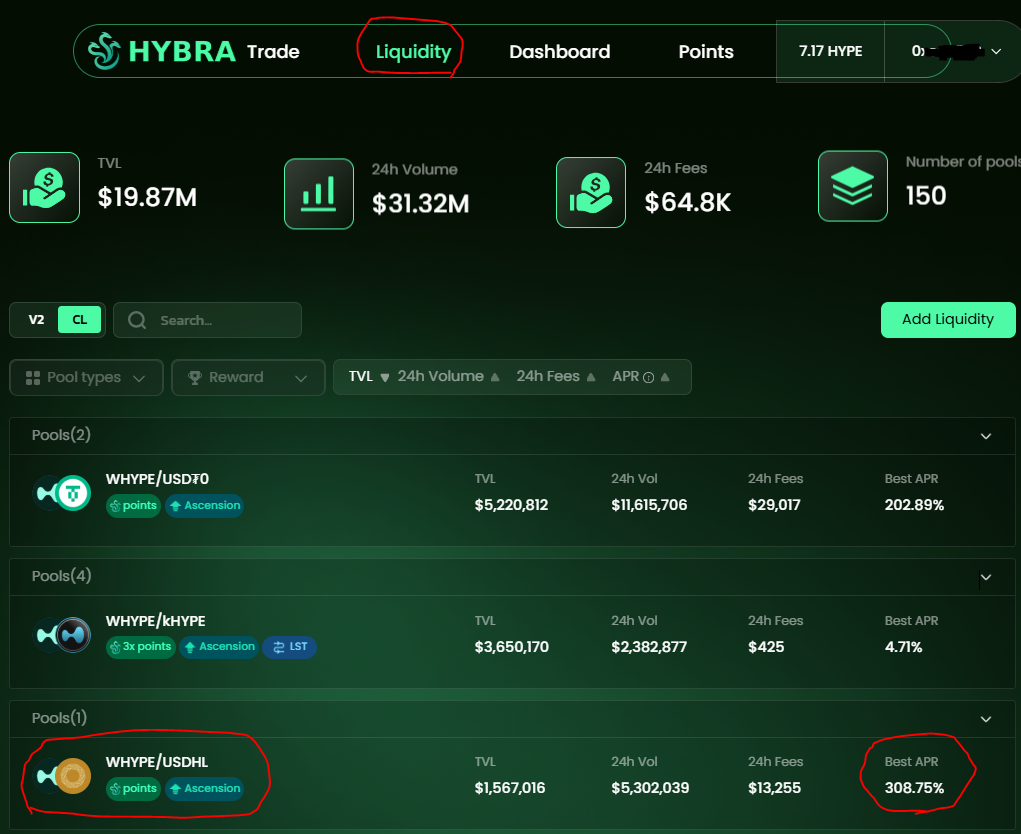
Task: Click the Ascension badge on WHYPE/USDHL
Action: [x=204, y=788]
